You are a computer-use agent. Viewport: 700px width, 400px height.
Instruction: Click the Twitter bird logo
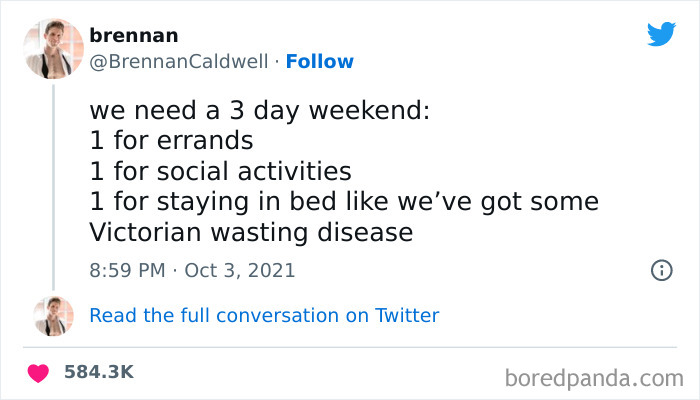(660, 35)
